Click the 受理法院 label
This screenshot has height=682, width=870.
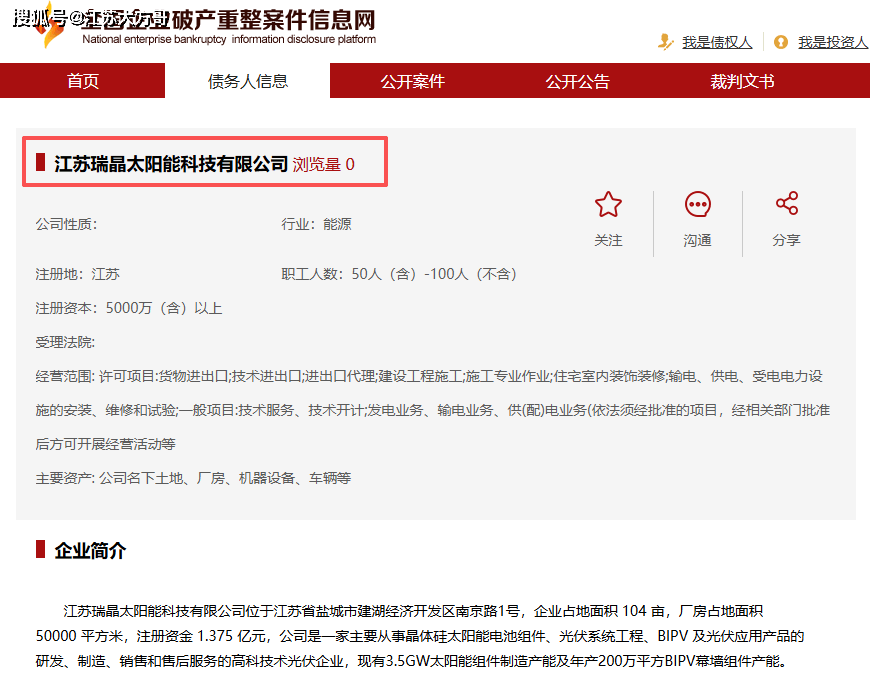click(65, 342)
